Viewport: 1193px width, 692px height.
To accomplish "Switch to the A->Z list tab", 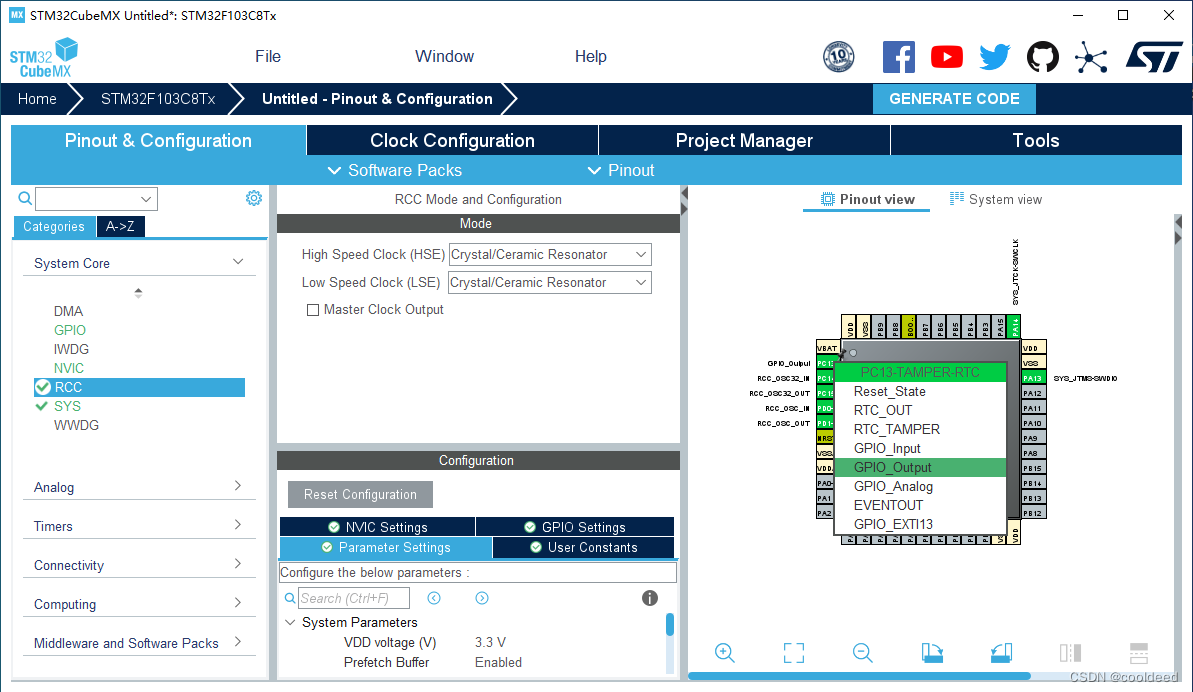I will tap(120, 226).
